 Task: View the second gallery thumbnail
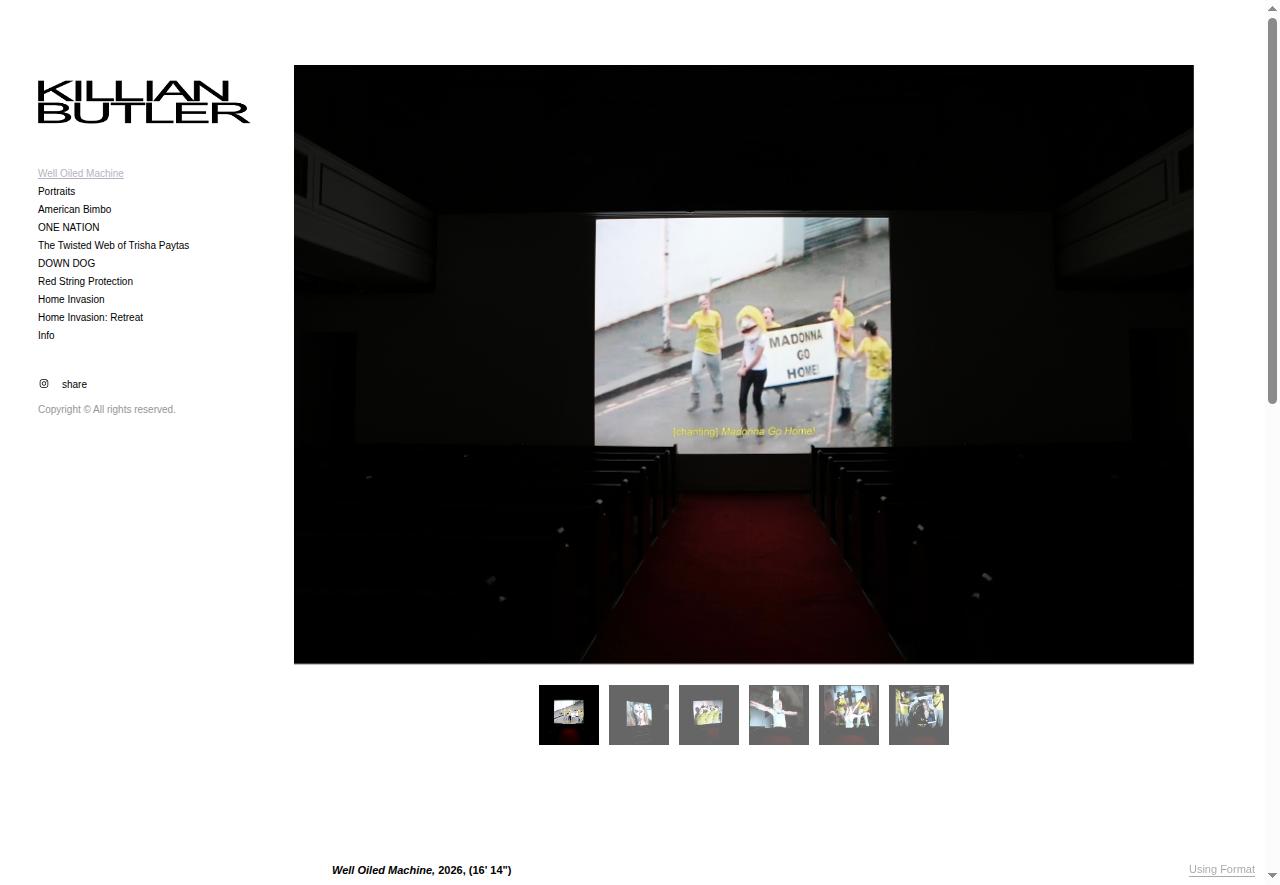pos(639,715)
